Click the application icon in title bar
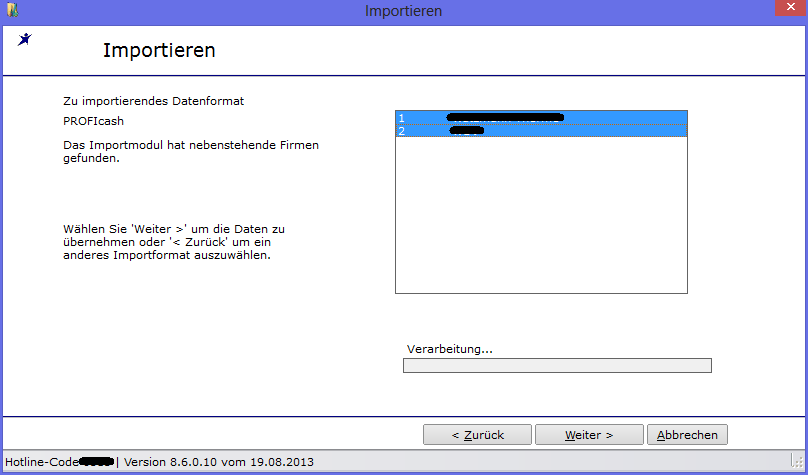 12,10
